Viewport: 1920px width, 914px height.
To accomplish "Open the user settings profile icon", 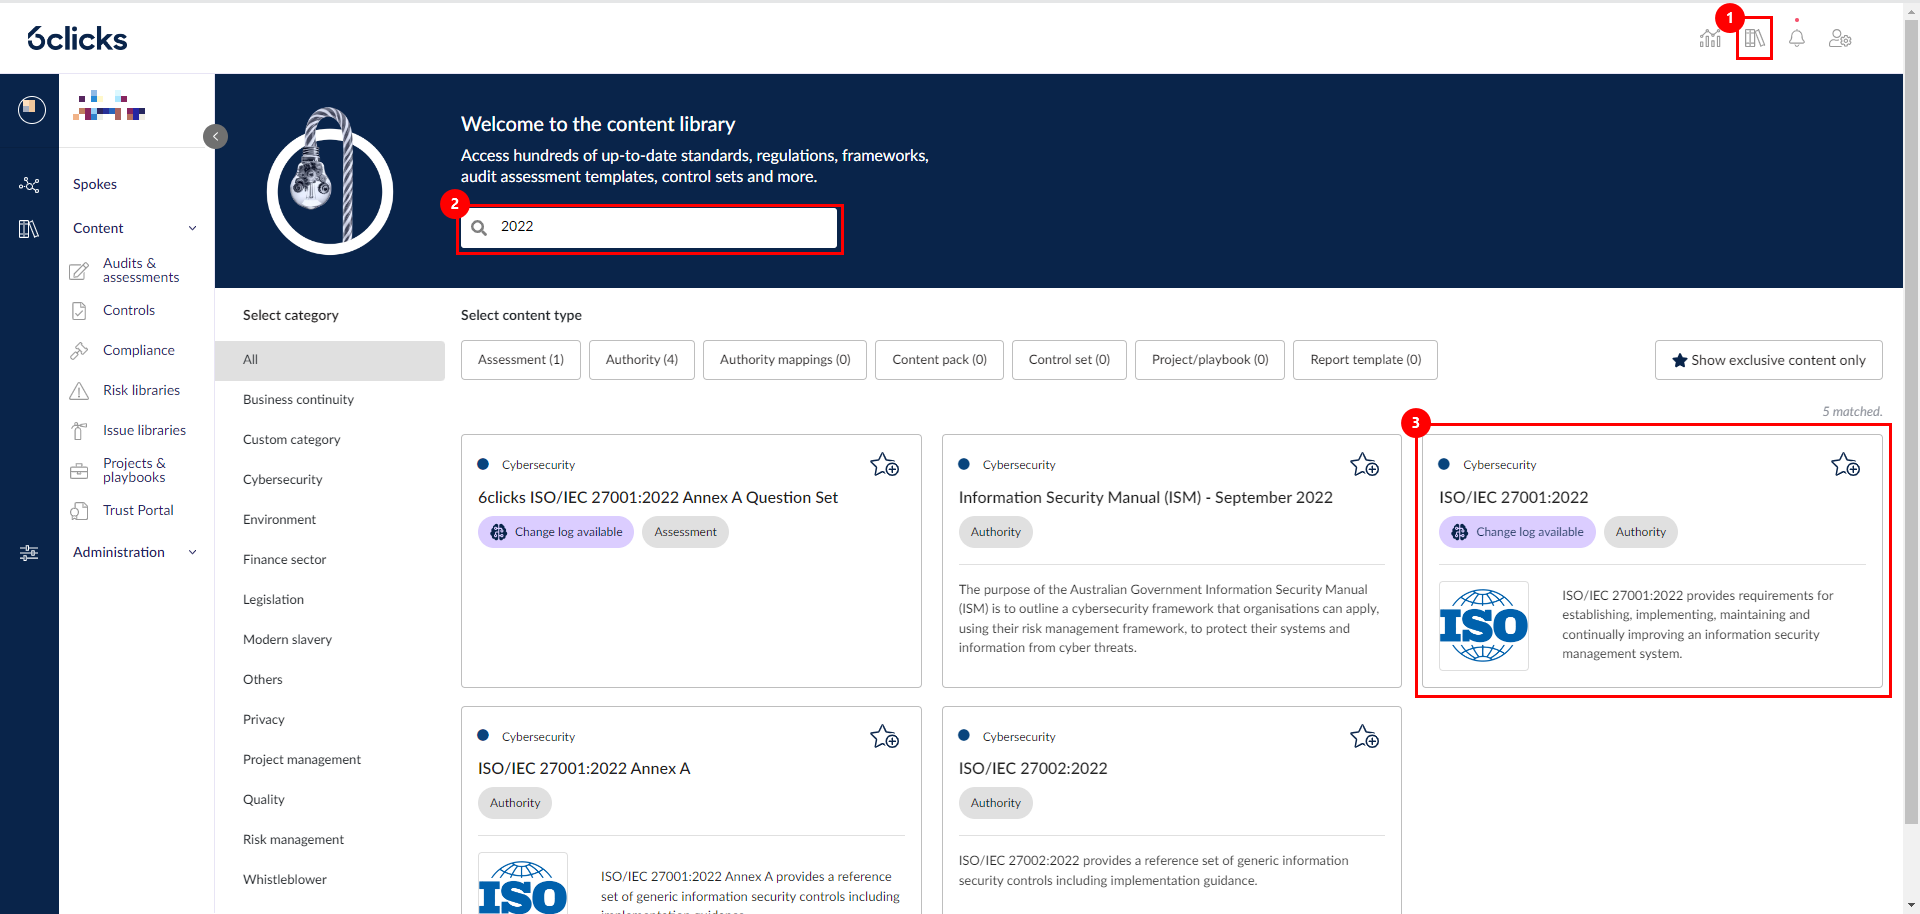I will pyautogui.click(x=1840, y=38).
